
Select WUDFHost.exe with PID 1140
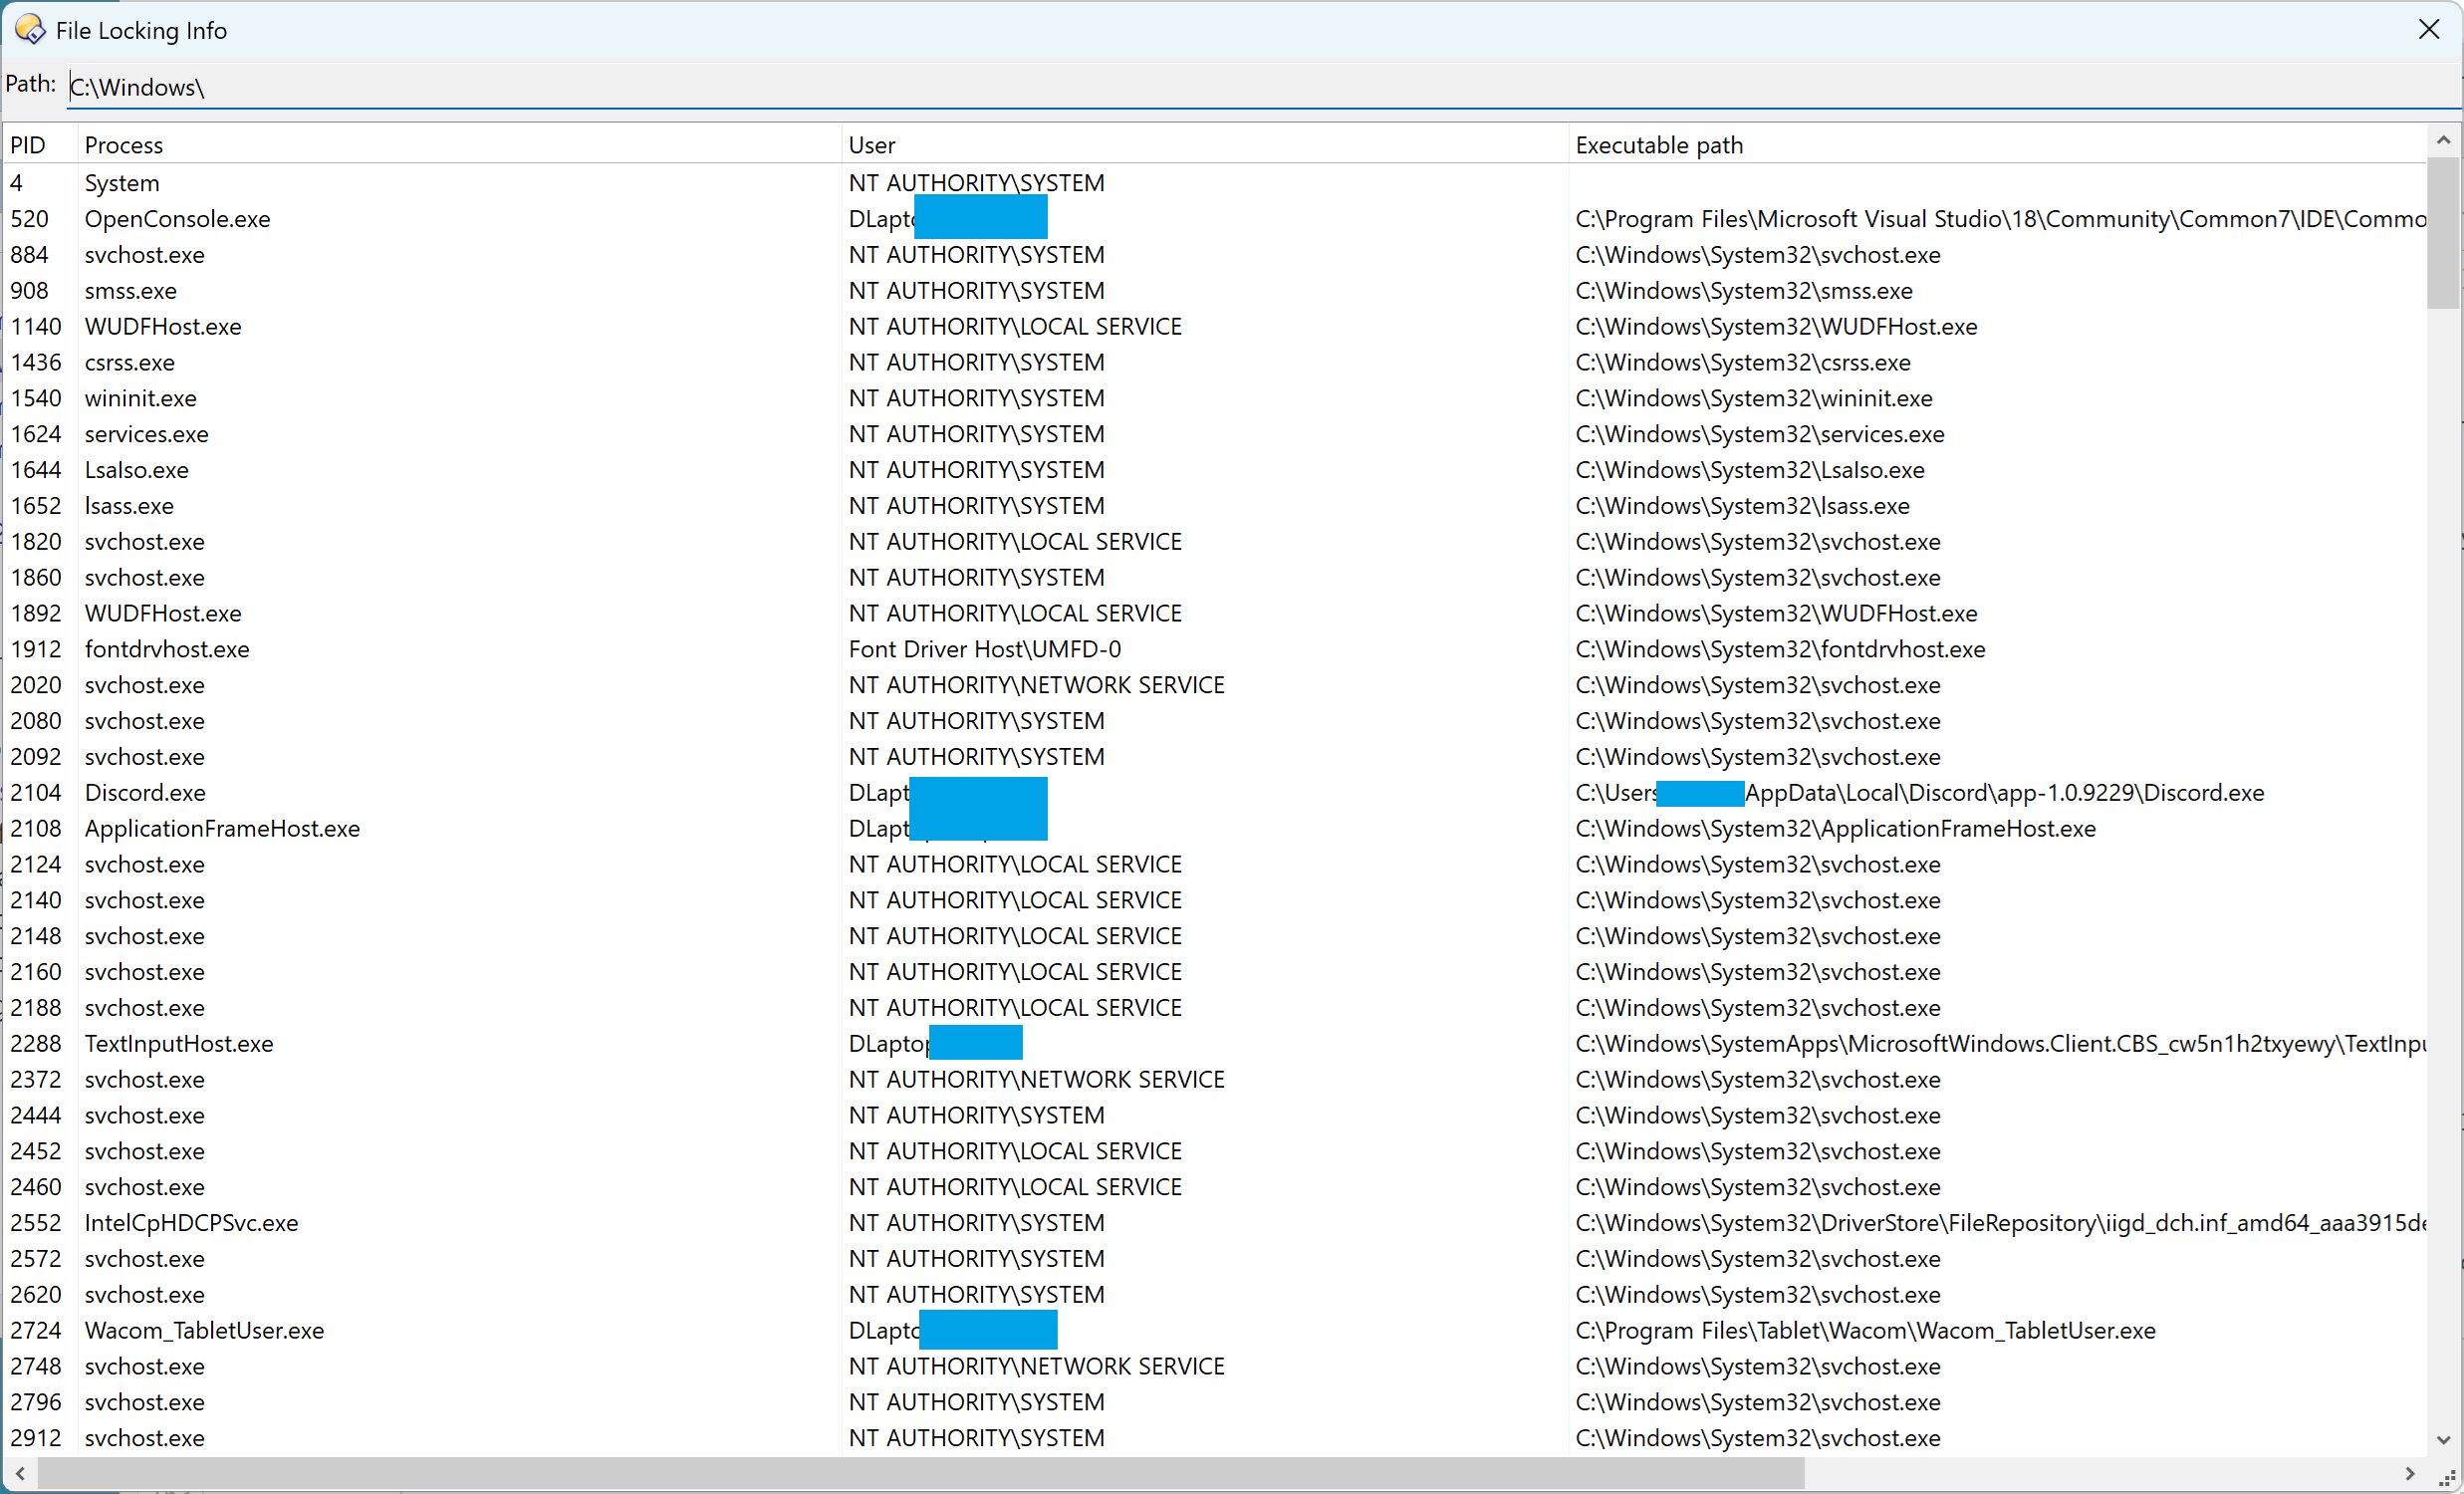click(x=1215, y=327)
